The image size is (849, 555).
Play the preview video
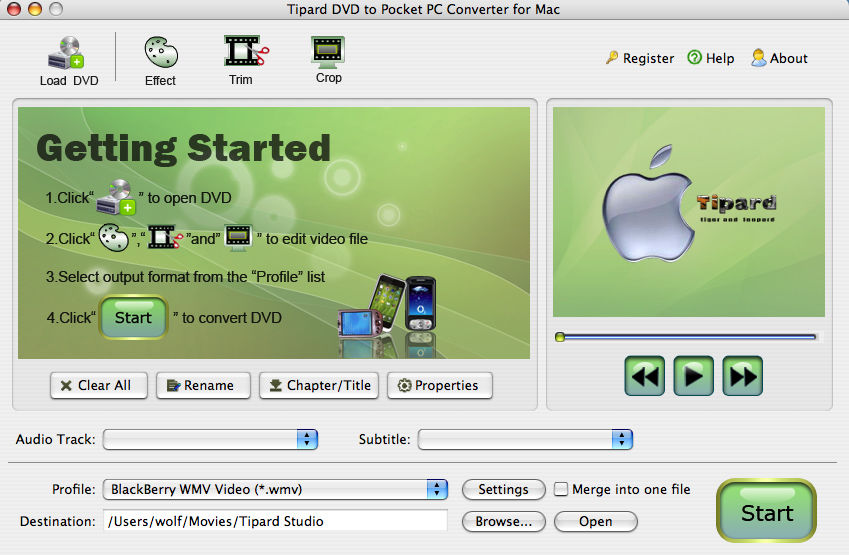pos(694,376)
